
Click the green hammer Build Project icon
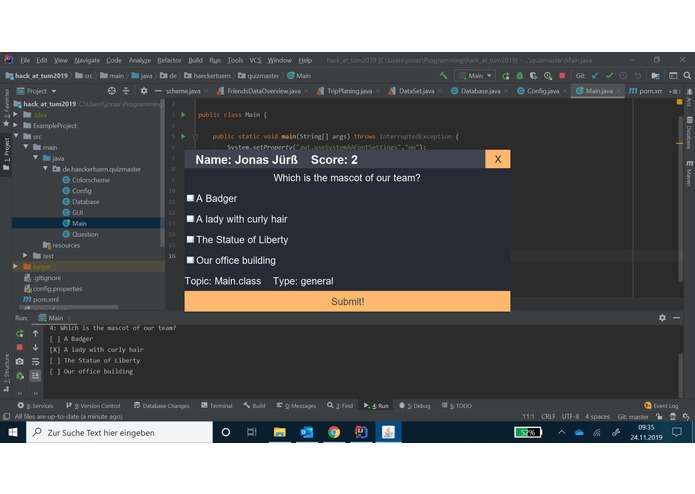click(x=443, y=76)
